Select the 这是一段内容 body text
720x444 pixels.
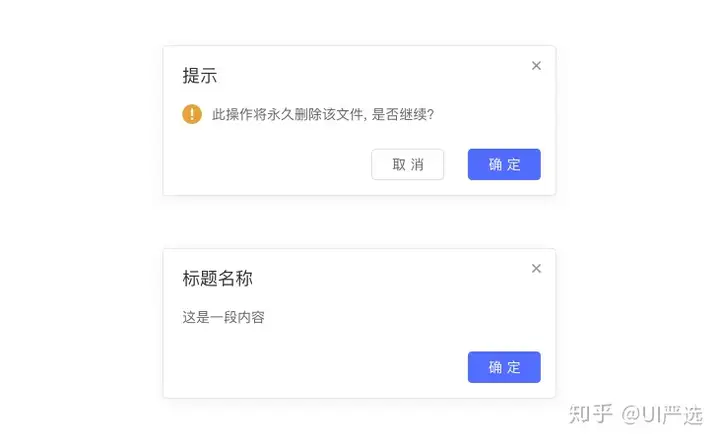(223, 318)
